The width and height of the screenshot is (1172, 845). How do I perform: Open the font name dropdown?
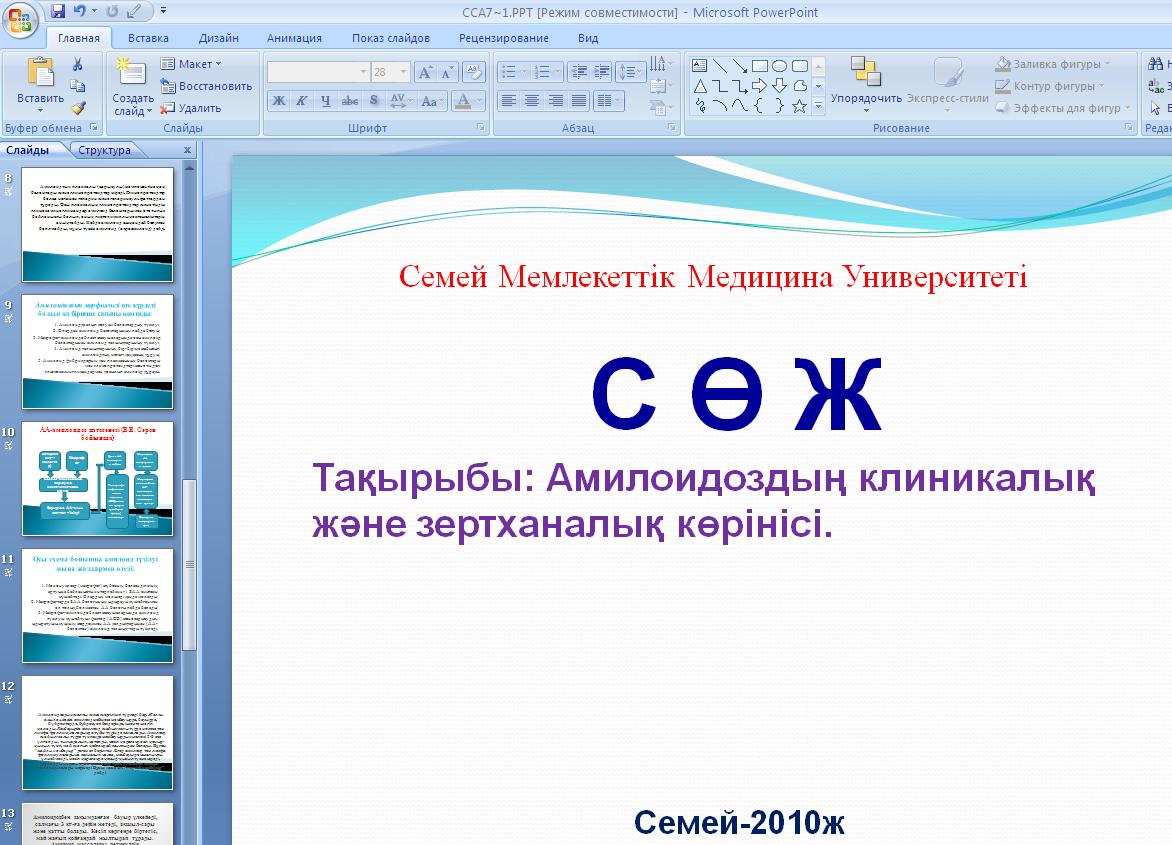[363, 72]
